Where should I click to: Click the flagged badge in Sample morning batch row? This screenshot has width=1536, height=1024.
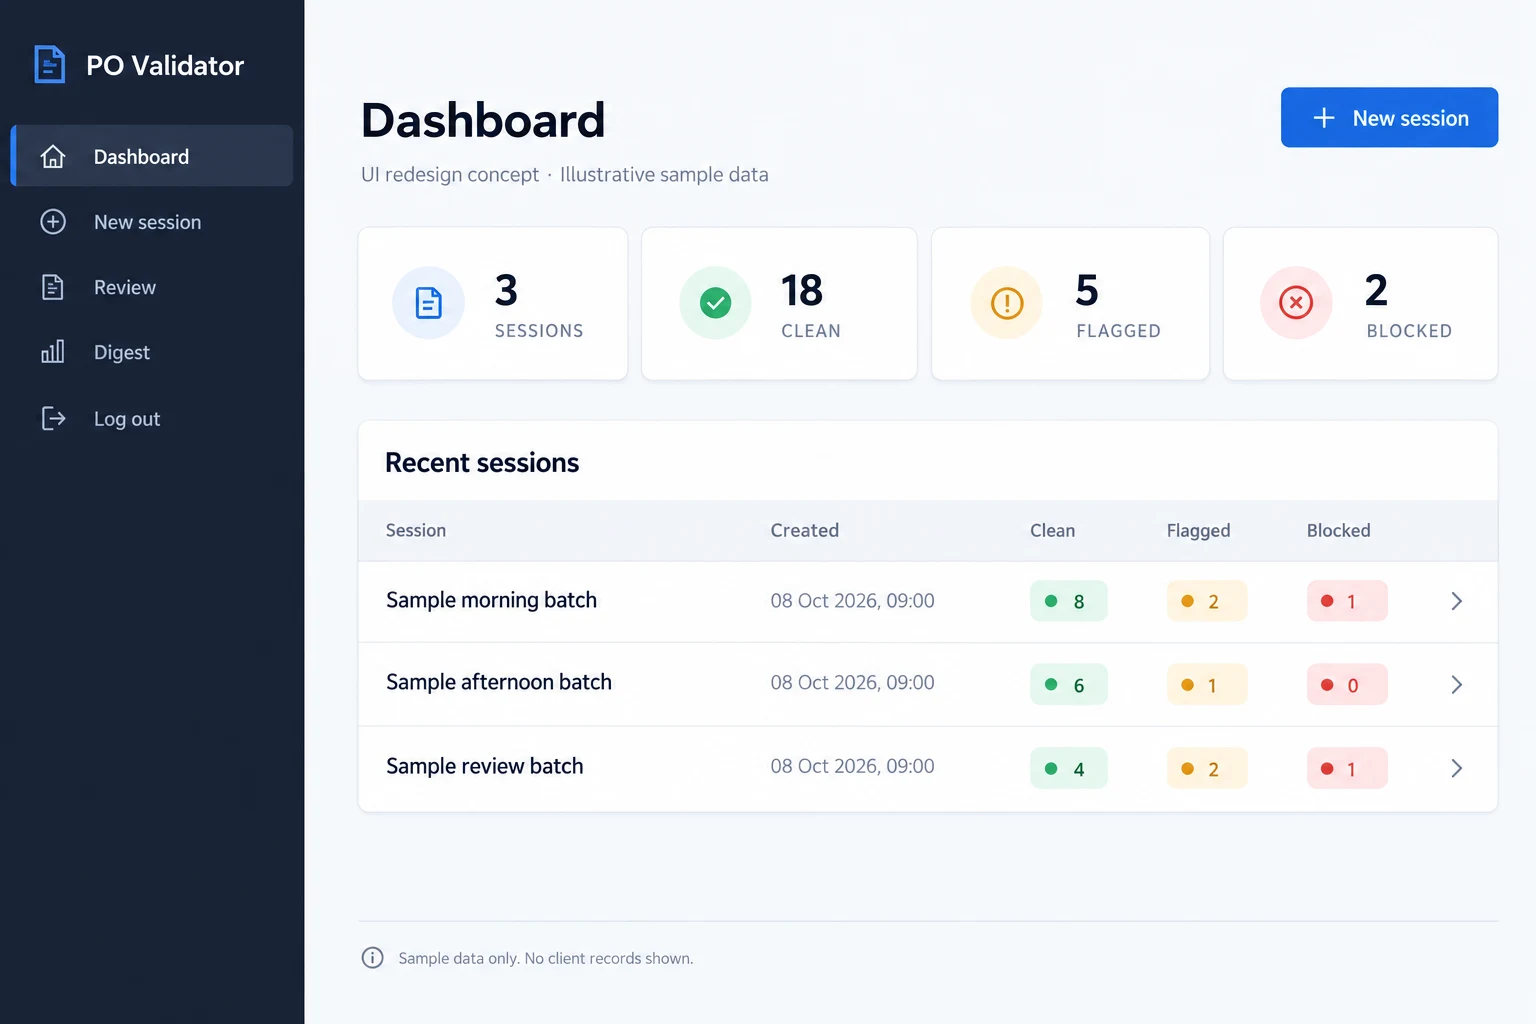(x=1206, y=601)
